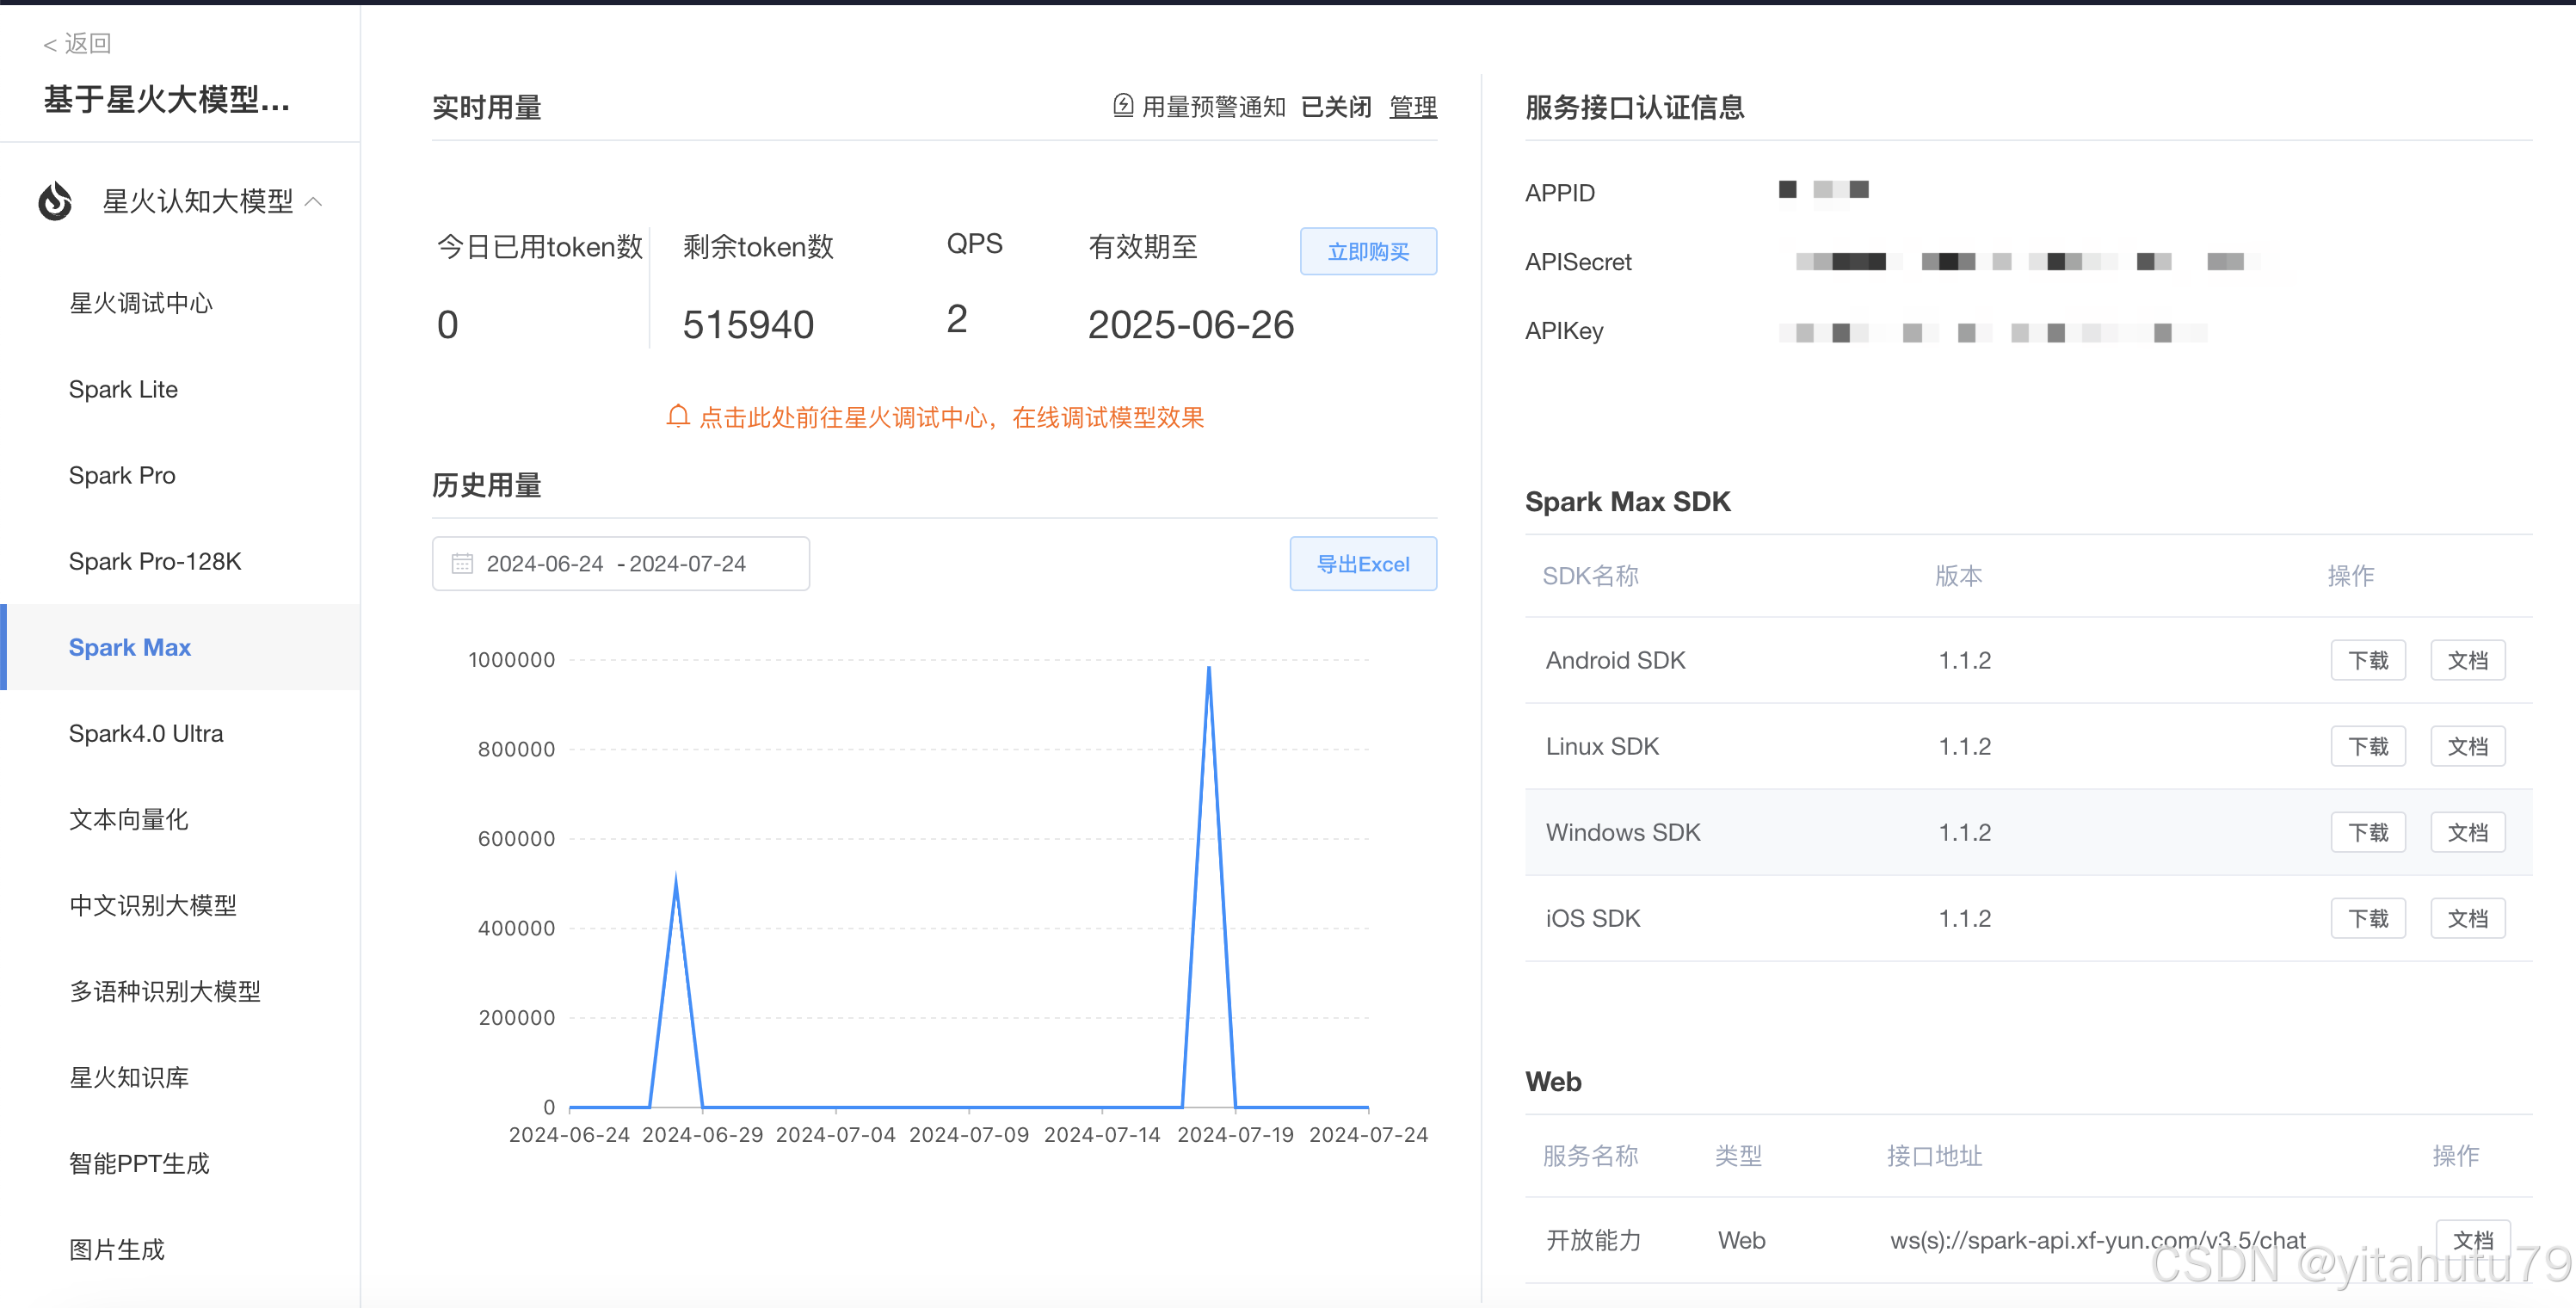This screenshot has height=1308, width=2576.
Task: Click the 2024-06-29 chart axis label
Action: [702, 1134]
